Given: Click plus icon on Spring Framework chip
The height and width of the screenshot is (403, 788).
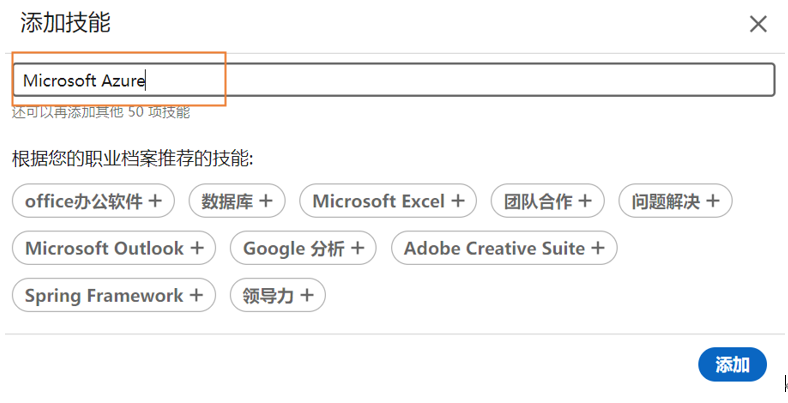Looking at the screenshot, I should tap(196, 295).
